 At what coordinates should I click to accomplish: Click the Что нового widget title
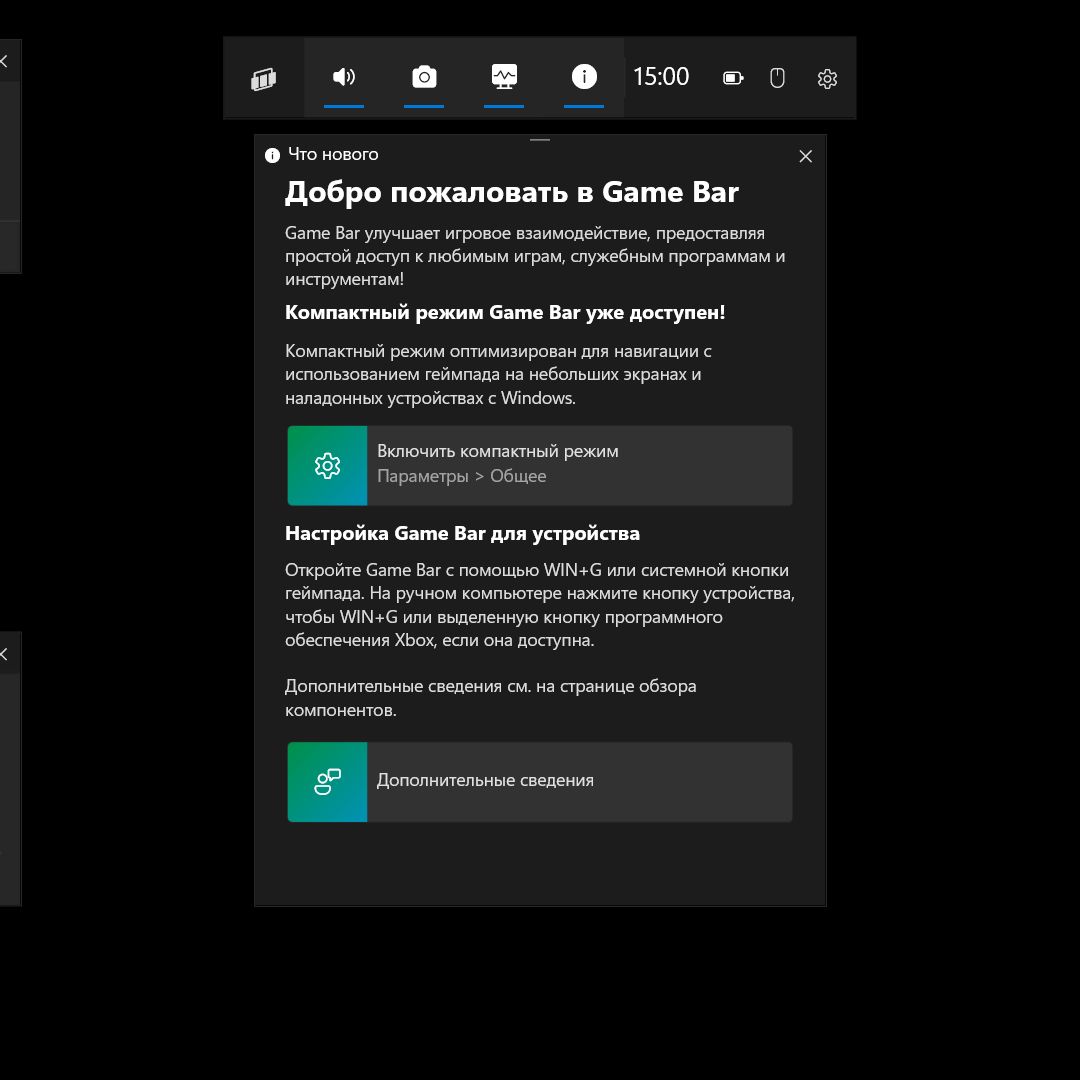333,154
